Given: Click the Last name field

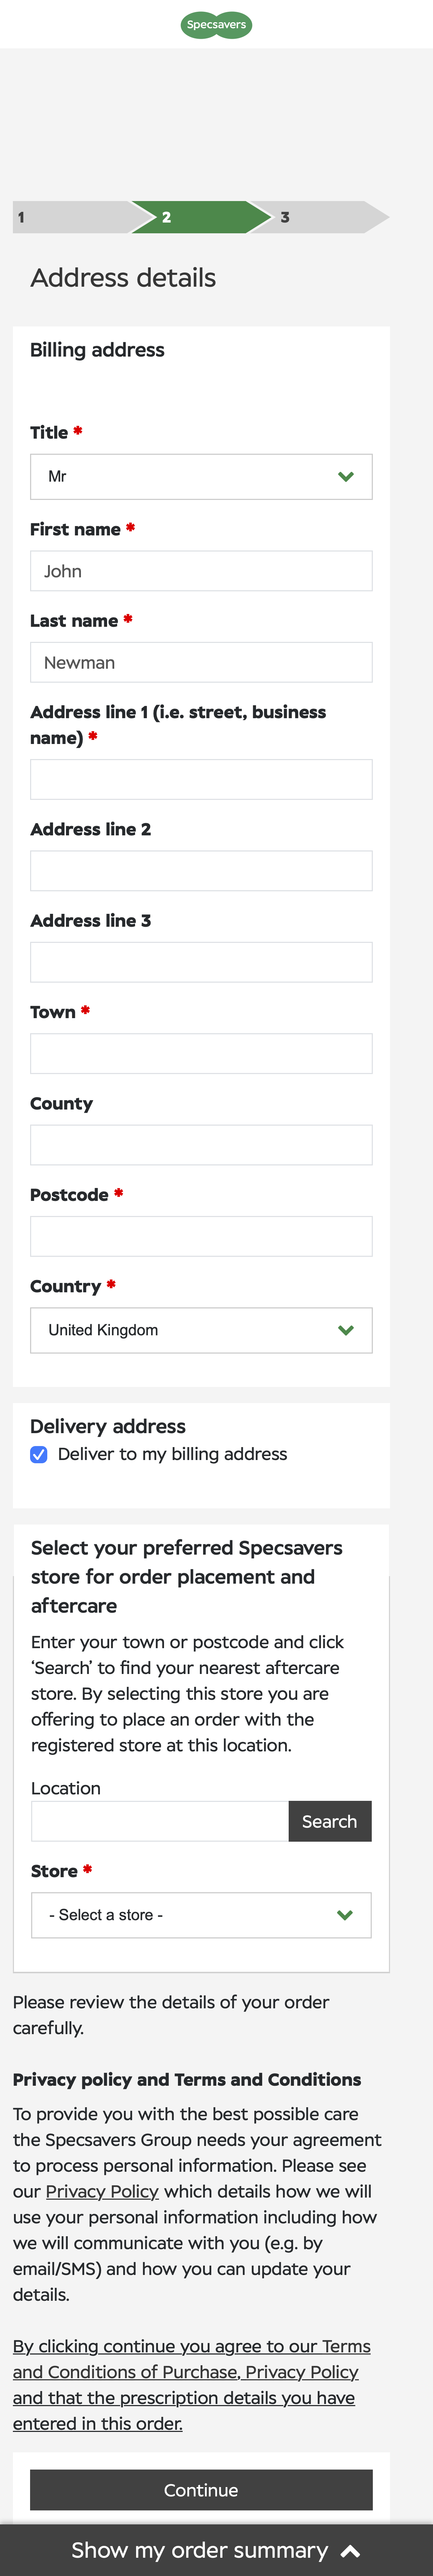Looking at the screenshot, I should (x=201, y=662).
